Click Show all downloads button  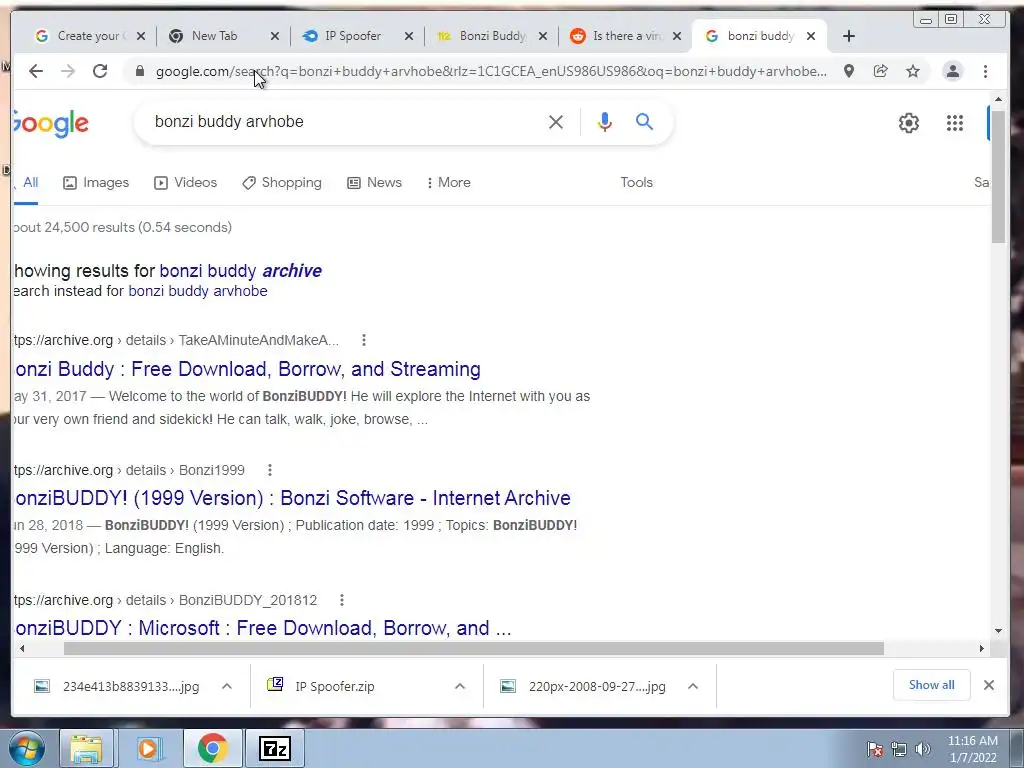pyautogui.click(x=931, y=685)
